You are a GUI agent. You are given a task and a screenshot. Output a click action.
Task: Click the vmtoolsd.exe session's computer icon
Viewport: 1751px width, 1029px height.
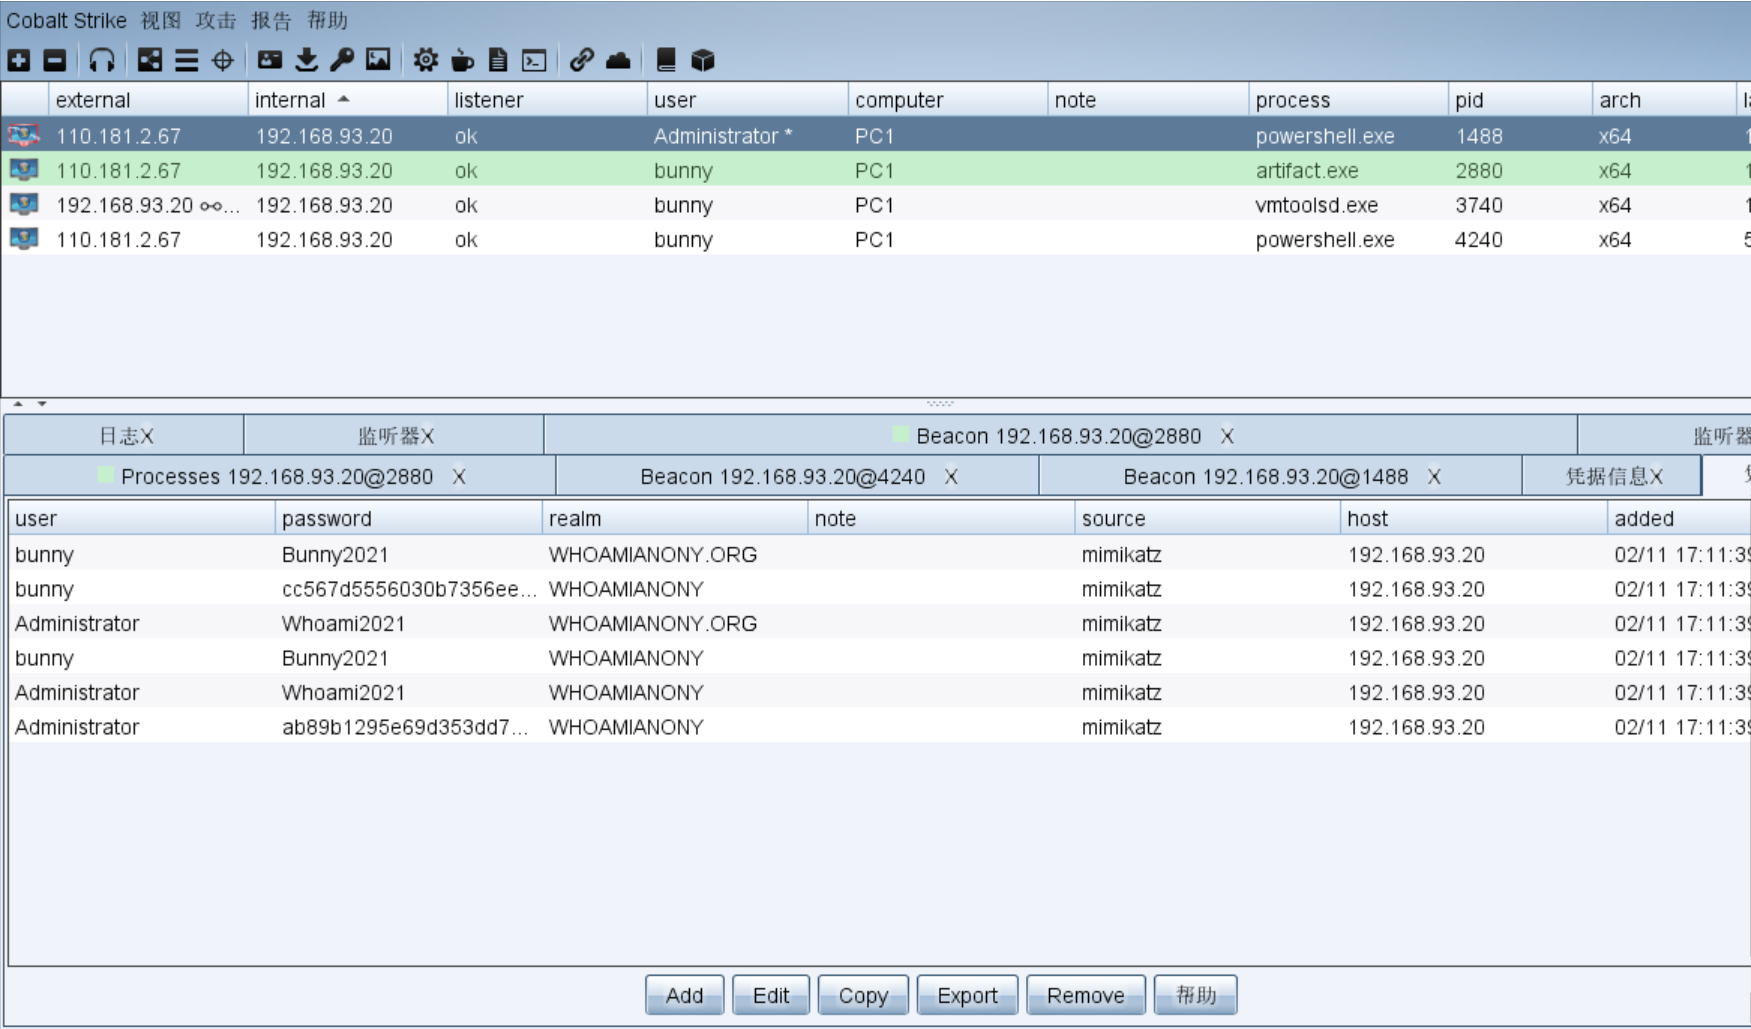[x=24, y=205]
